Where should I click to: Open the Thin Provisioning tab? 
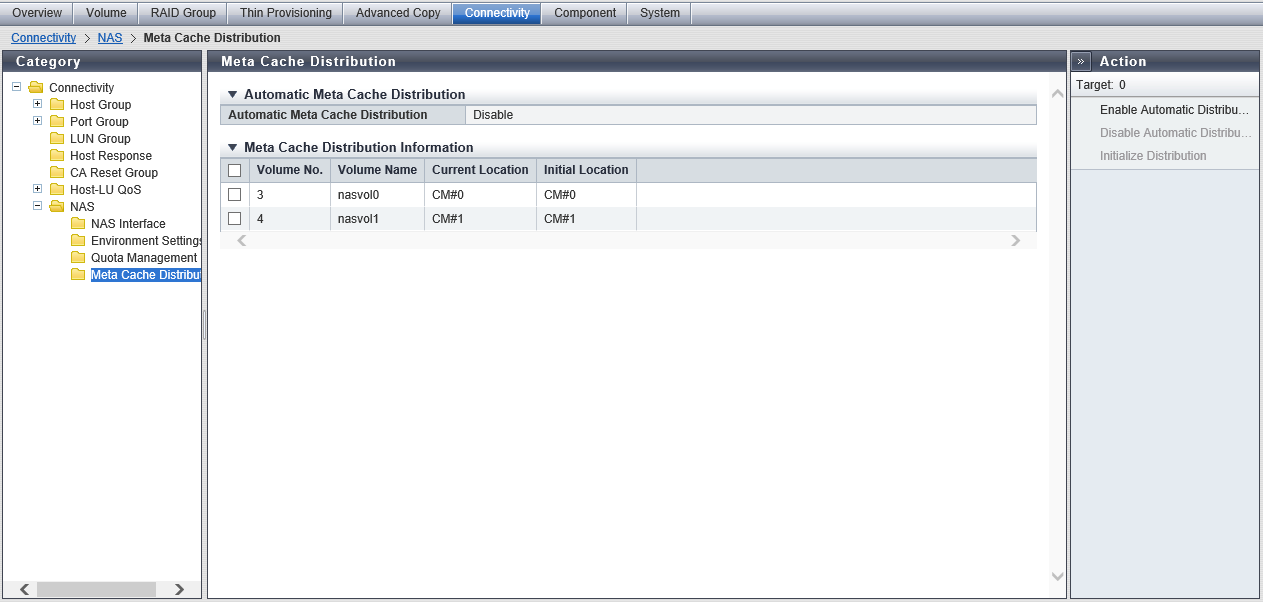coord(285,13)
